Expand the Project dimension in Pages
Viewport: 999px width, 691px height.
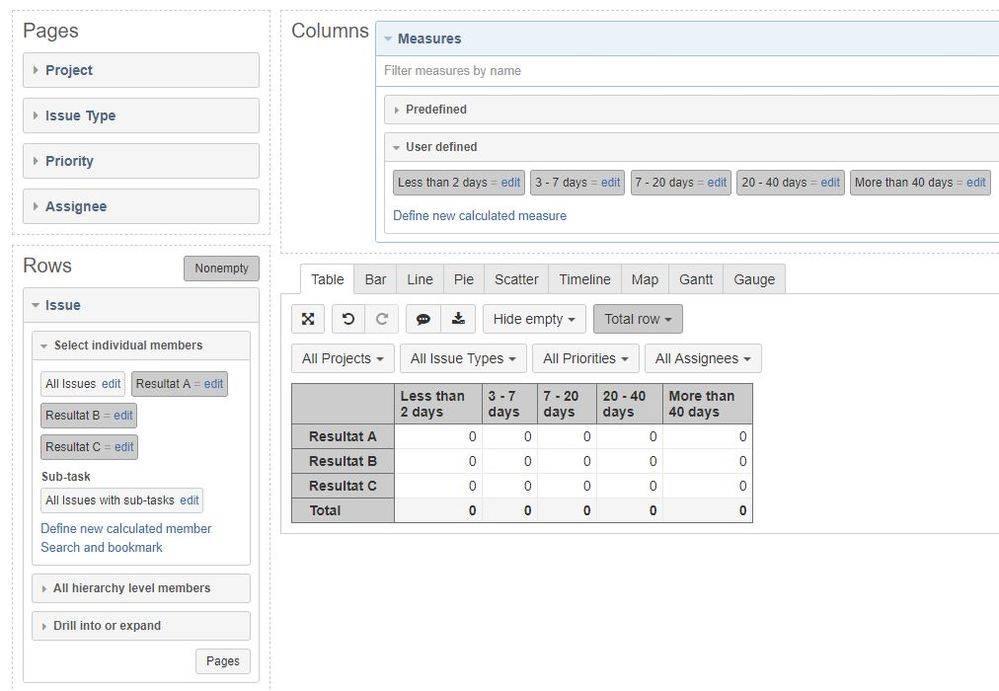[x=141, y=70]
